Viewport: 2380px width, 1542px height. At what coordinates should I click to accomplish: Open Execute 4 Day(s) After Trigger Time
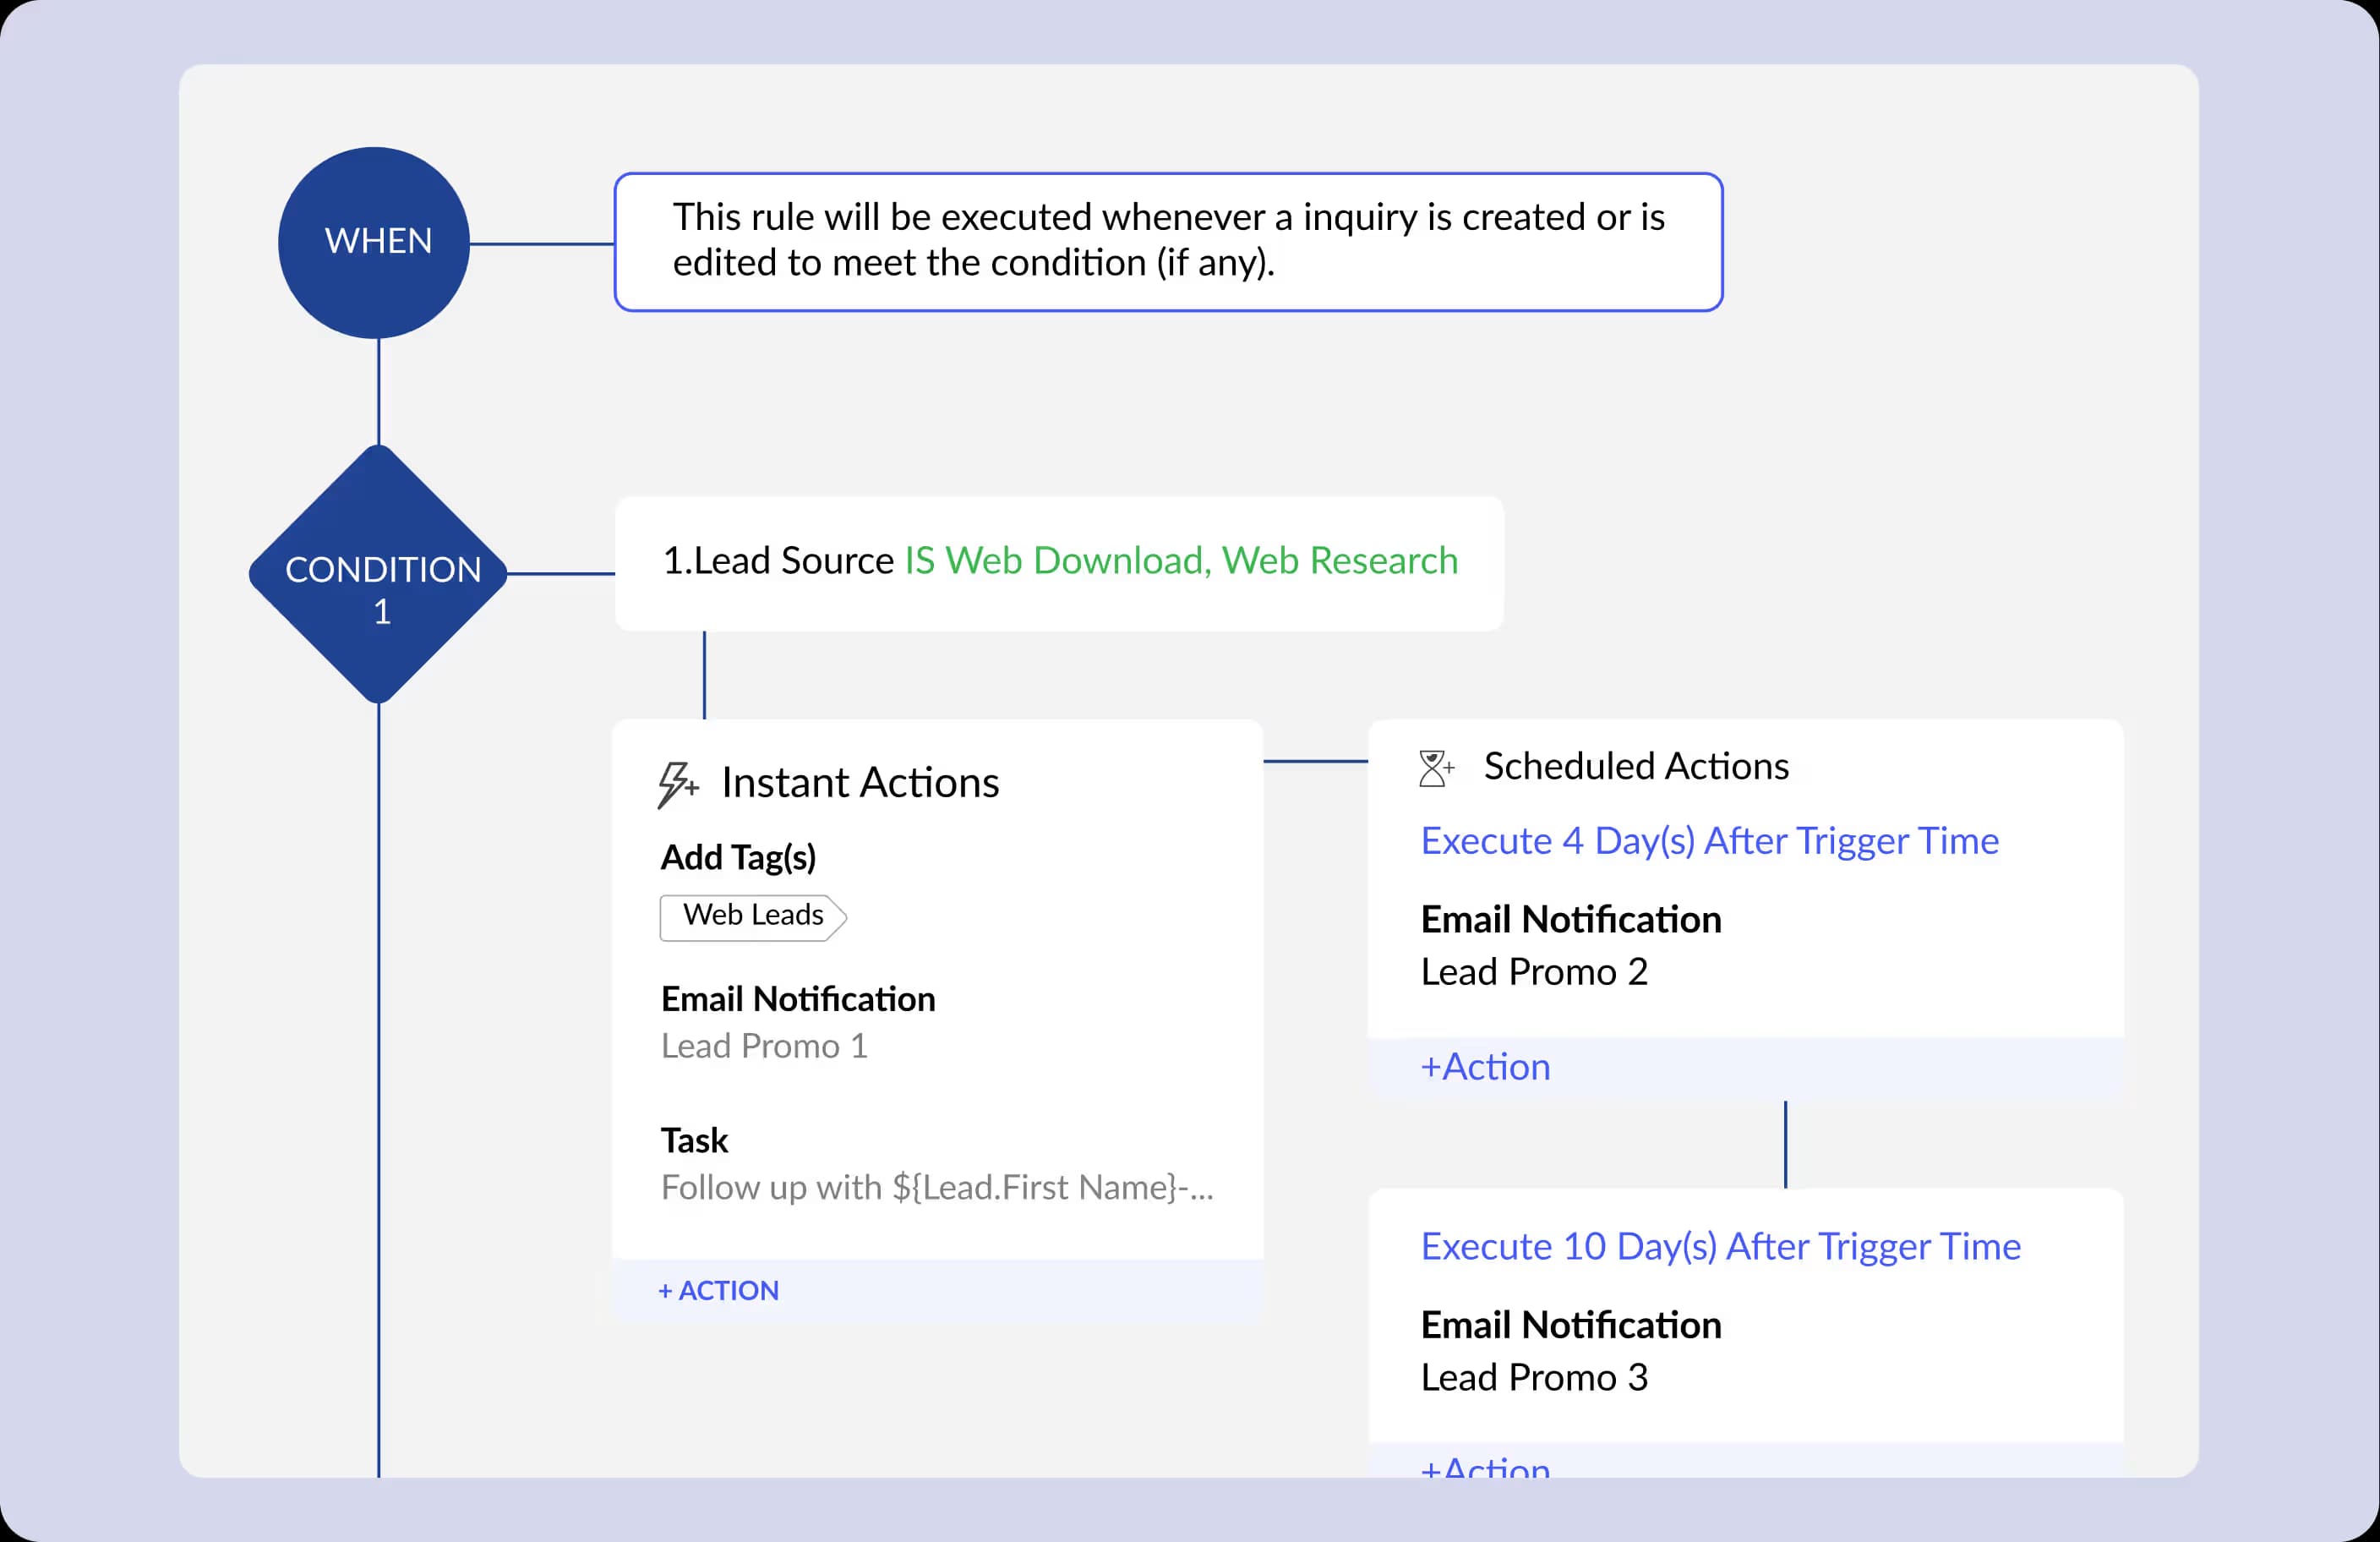[1709, 842]
